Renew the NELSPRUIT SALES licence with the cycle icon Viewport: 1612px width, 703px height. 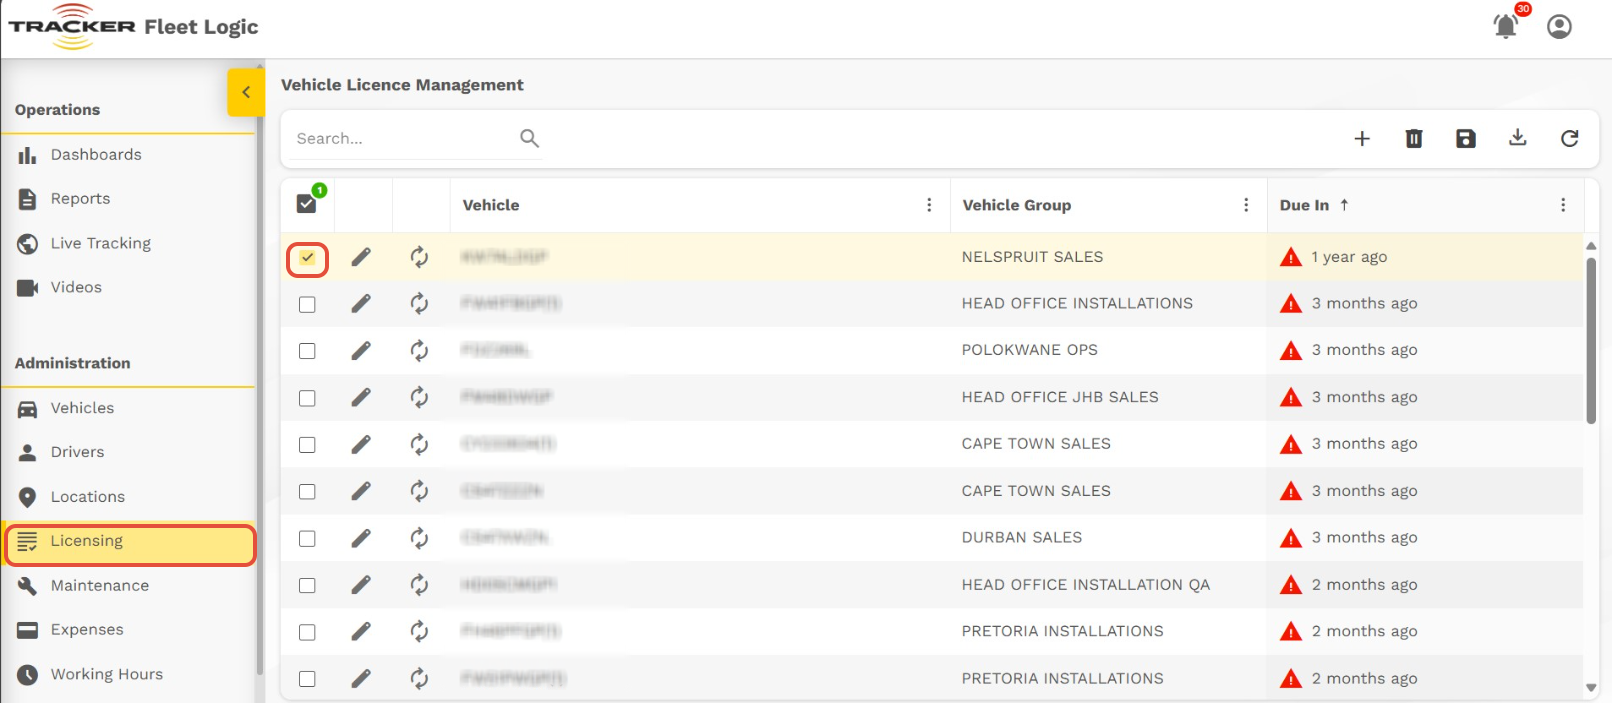419,257
